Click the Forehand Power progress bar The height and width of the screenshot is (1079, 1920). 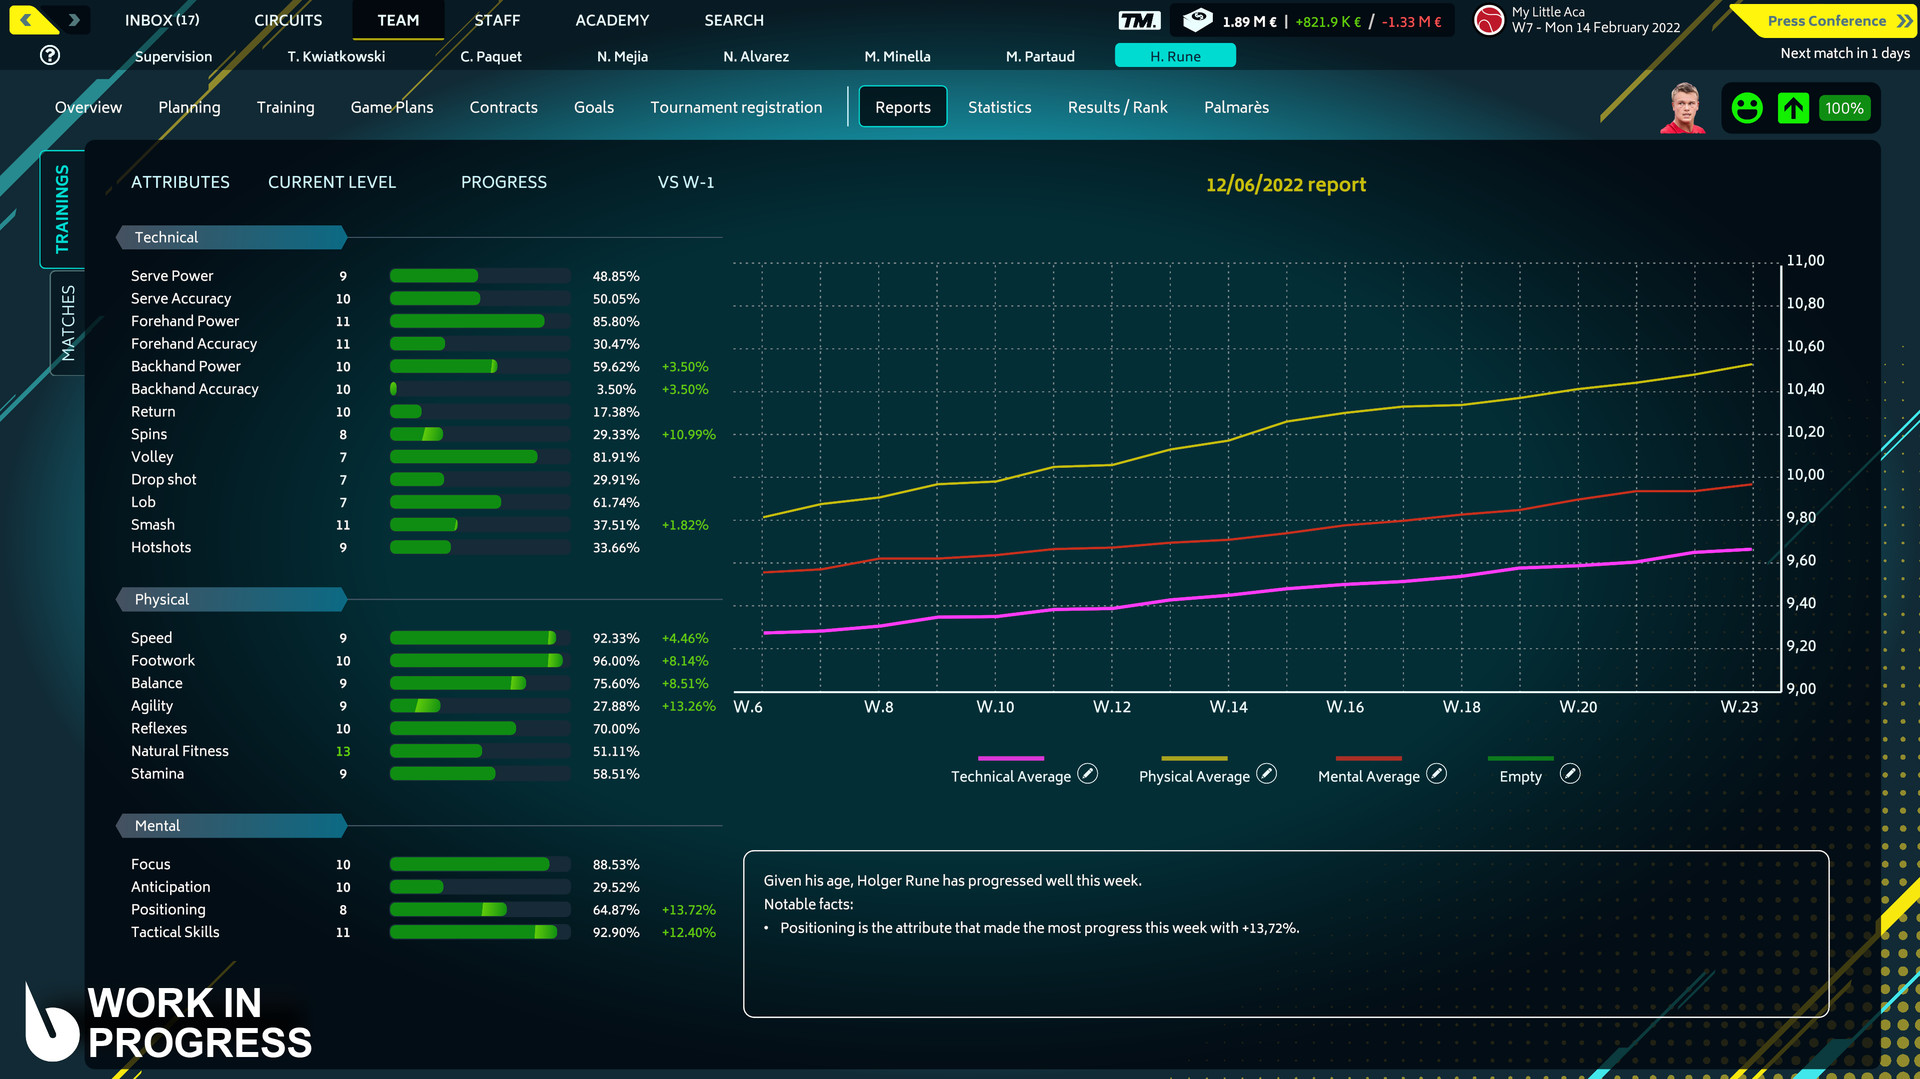pos(479,321)
